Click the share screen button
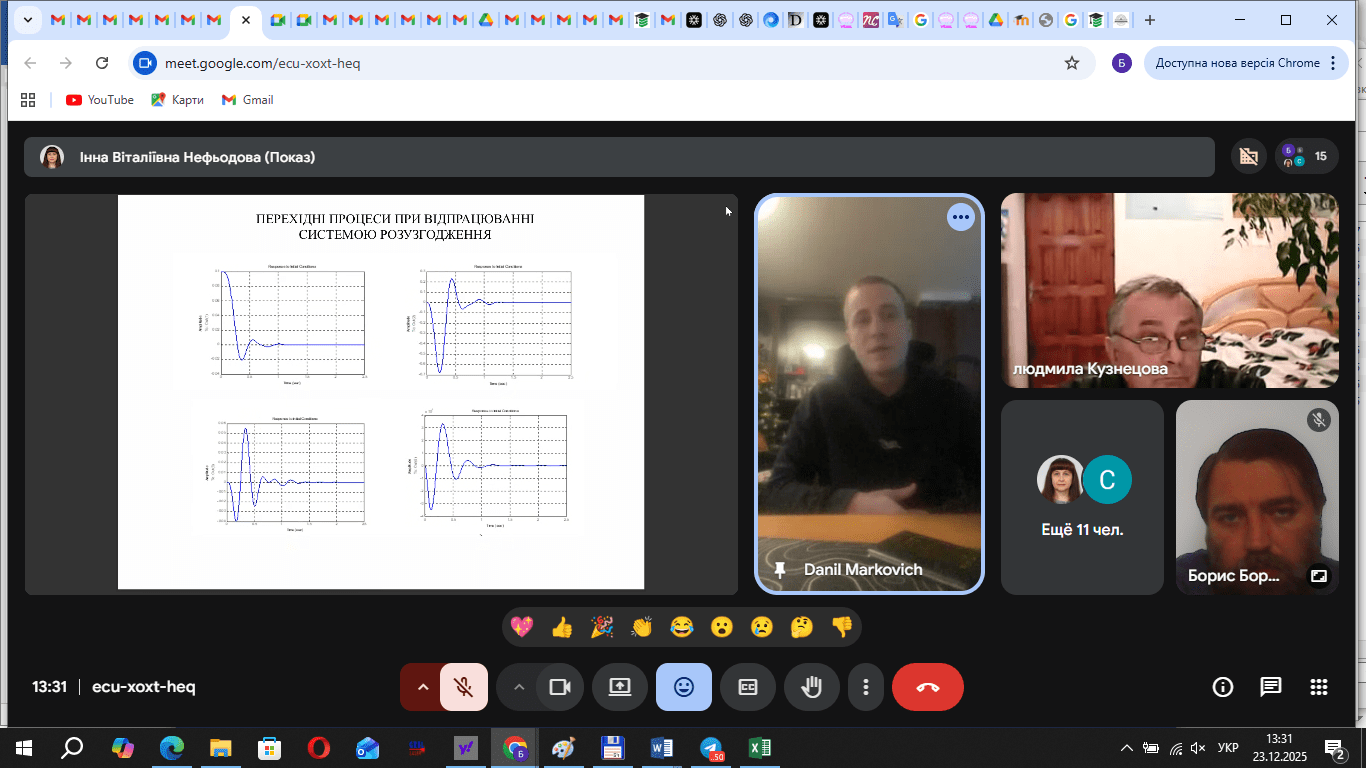Image resolution: width=1366 pixels, height=768 pixels. pos(620,687)
